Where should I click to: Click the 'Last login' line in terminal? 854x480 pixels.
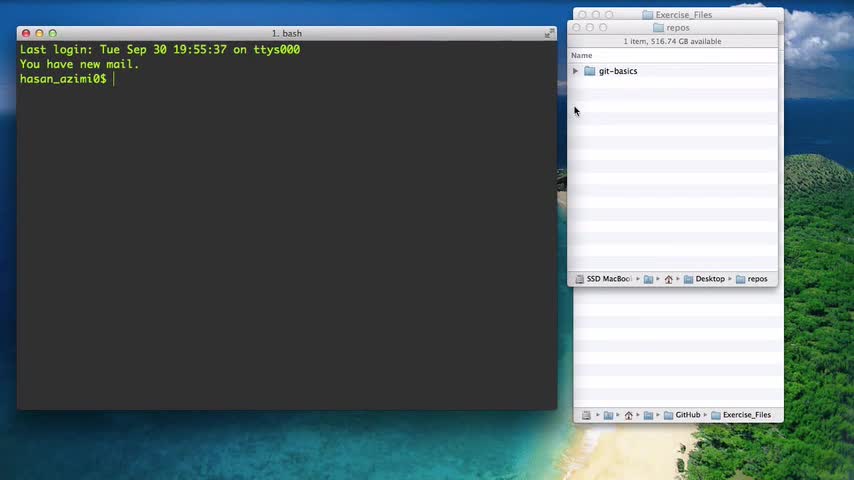[x=160, y=50]
